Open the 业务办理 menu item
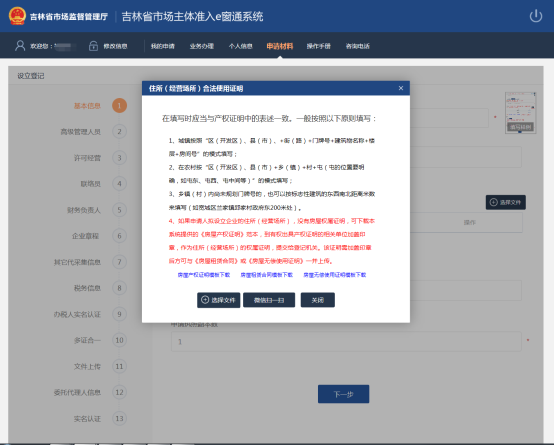The height and width of the screenshot is (445, 554). [201, 46]
